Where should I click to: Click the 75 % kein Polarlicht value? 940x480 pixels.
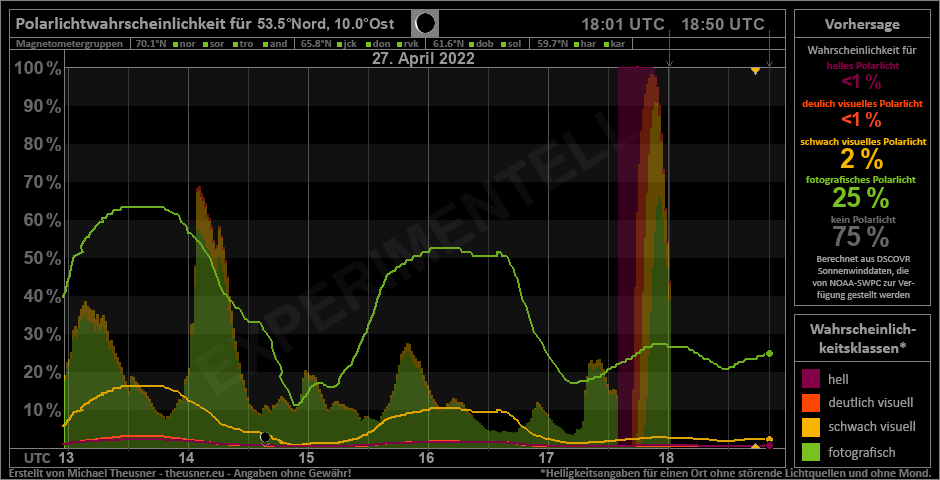pyautogui.click(x=861, y=237)
